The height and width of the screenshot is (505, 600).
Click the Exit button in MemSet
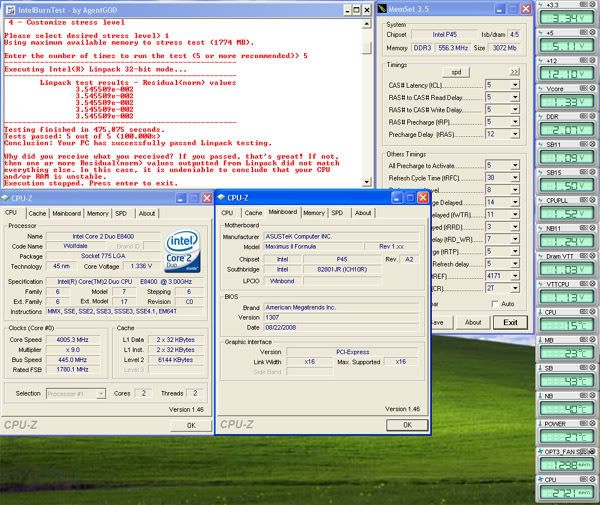[510, 322]
